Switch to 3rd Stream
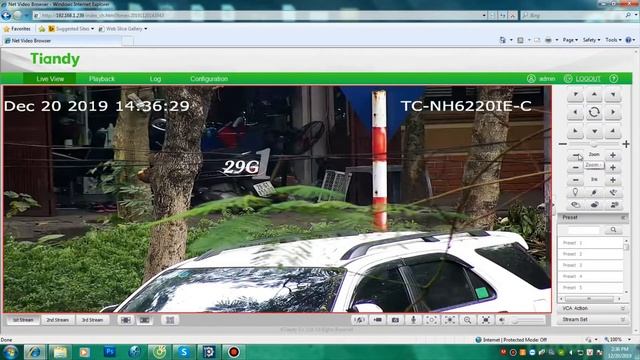Screen dimensions: 640x360 (92, 320)
